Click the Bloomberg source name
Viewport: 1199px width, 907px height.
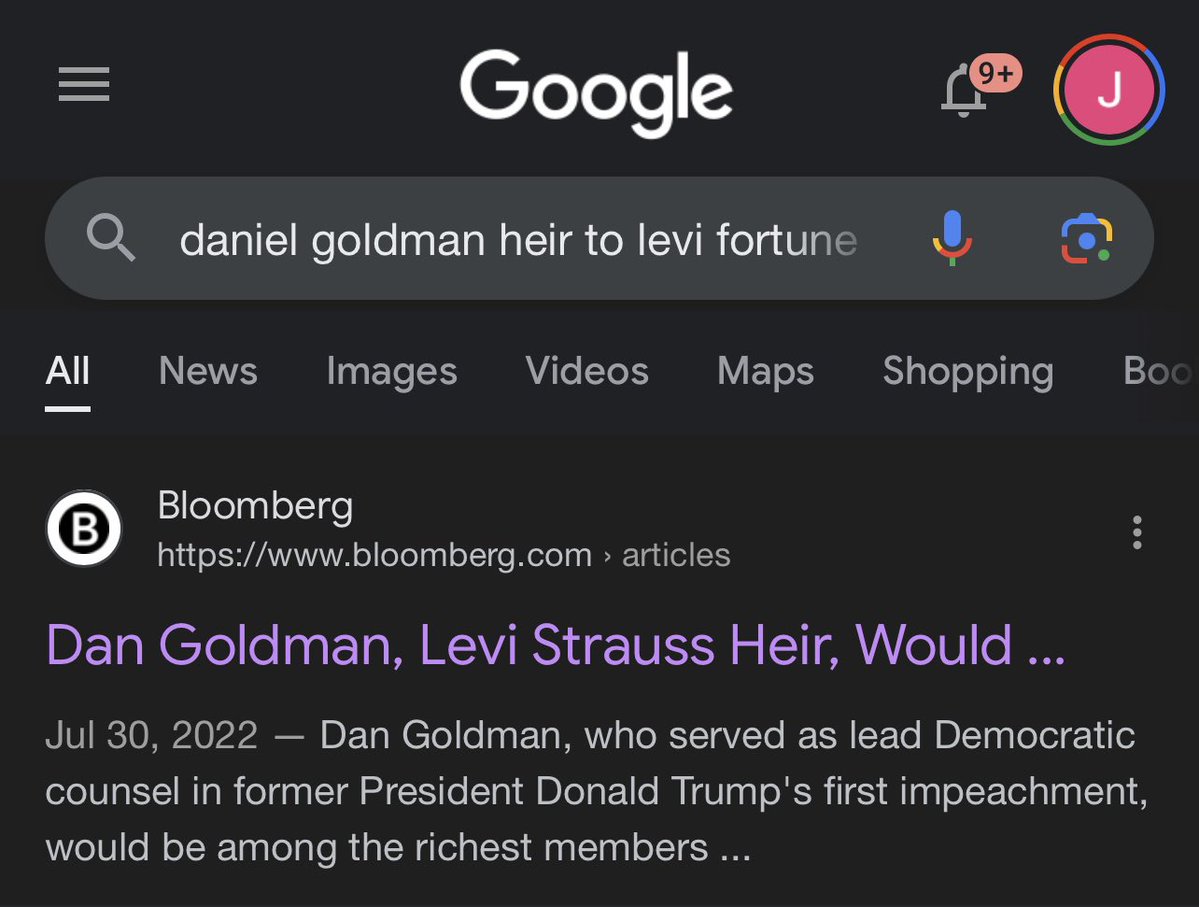[255, 507]
